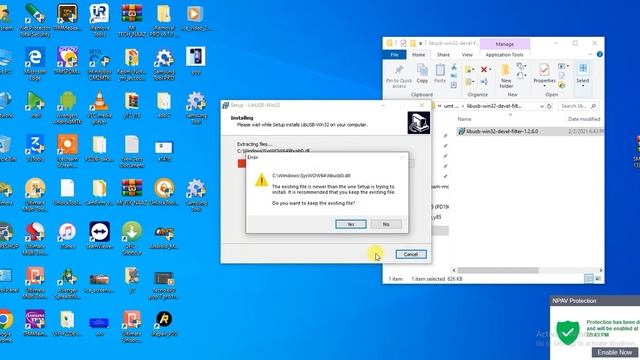Click Pin to Quick access in ribbon
Viewport: 640px width, 360px height.
pyautogui.click(x=399, y=77)
